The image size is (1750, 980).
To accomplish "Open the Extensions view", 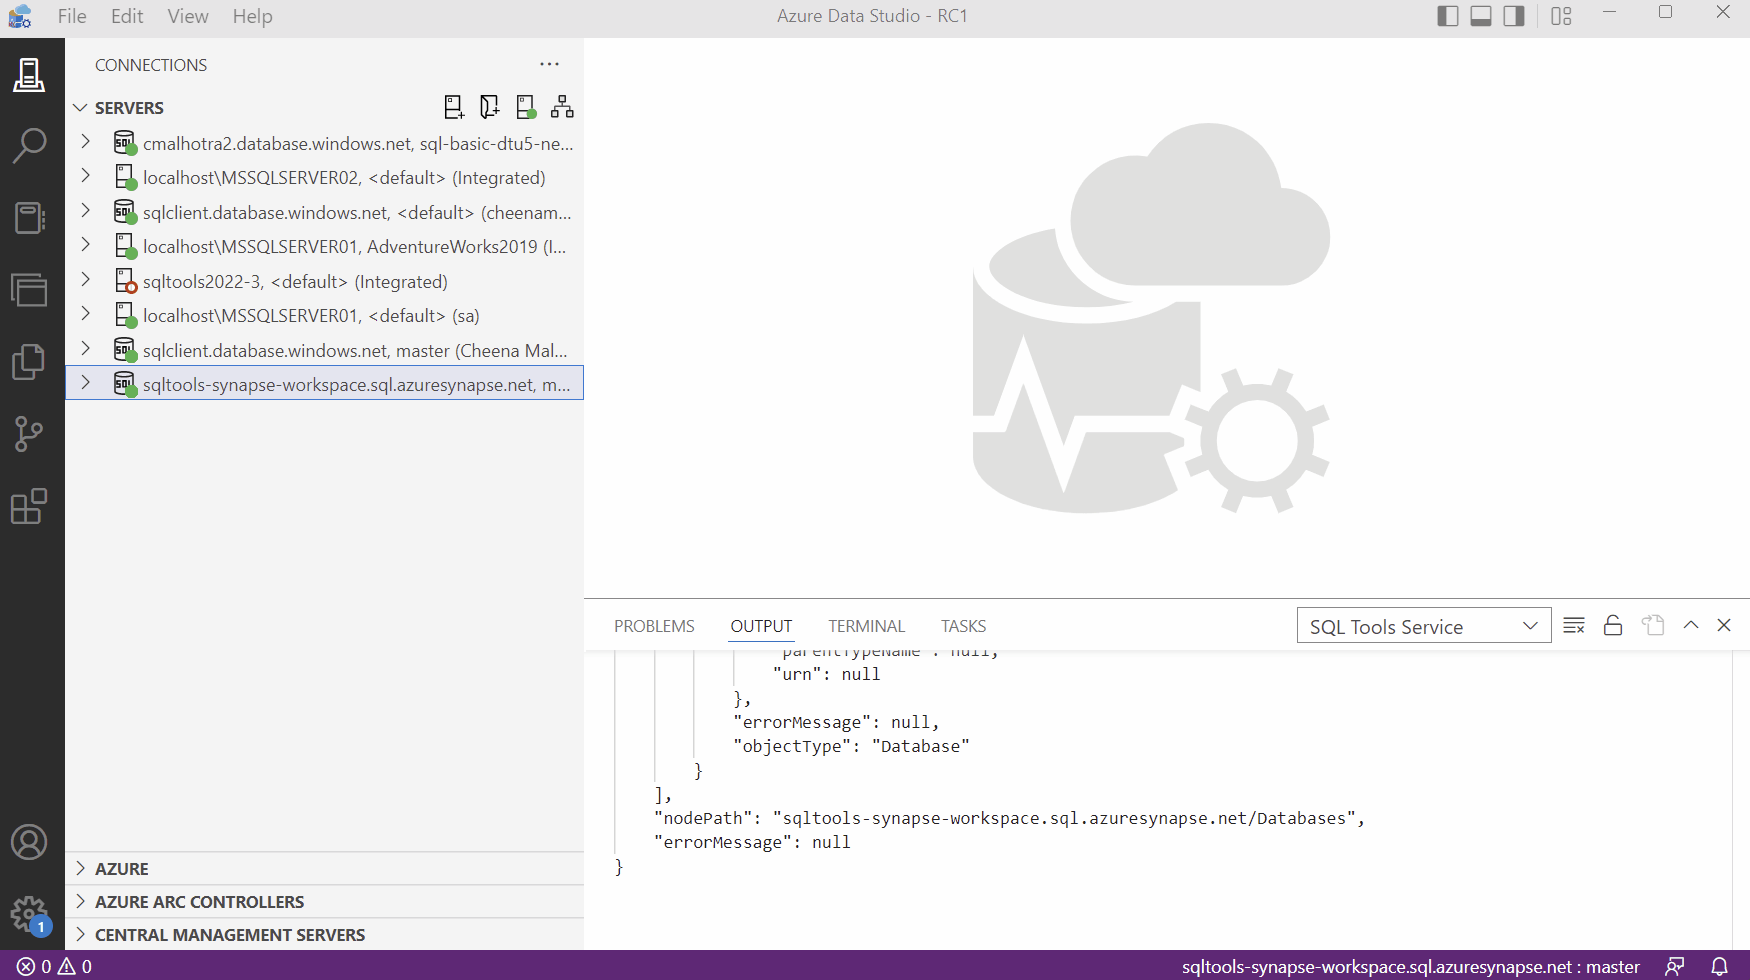I will [29, 506].
